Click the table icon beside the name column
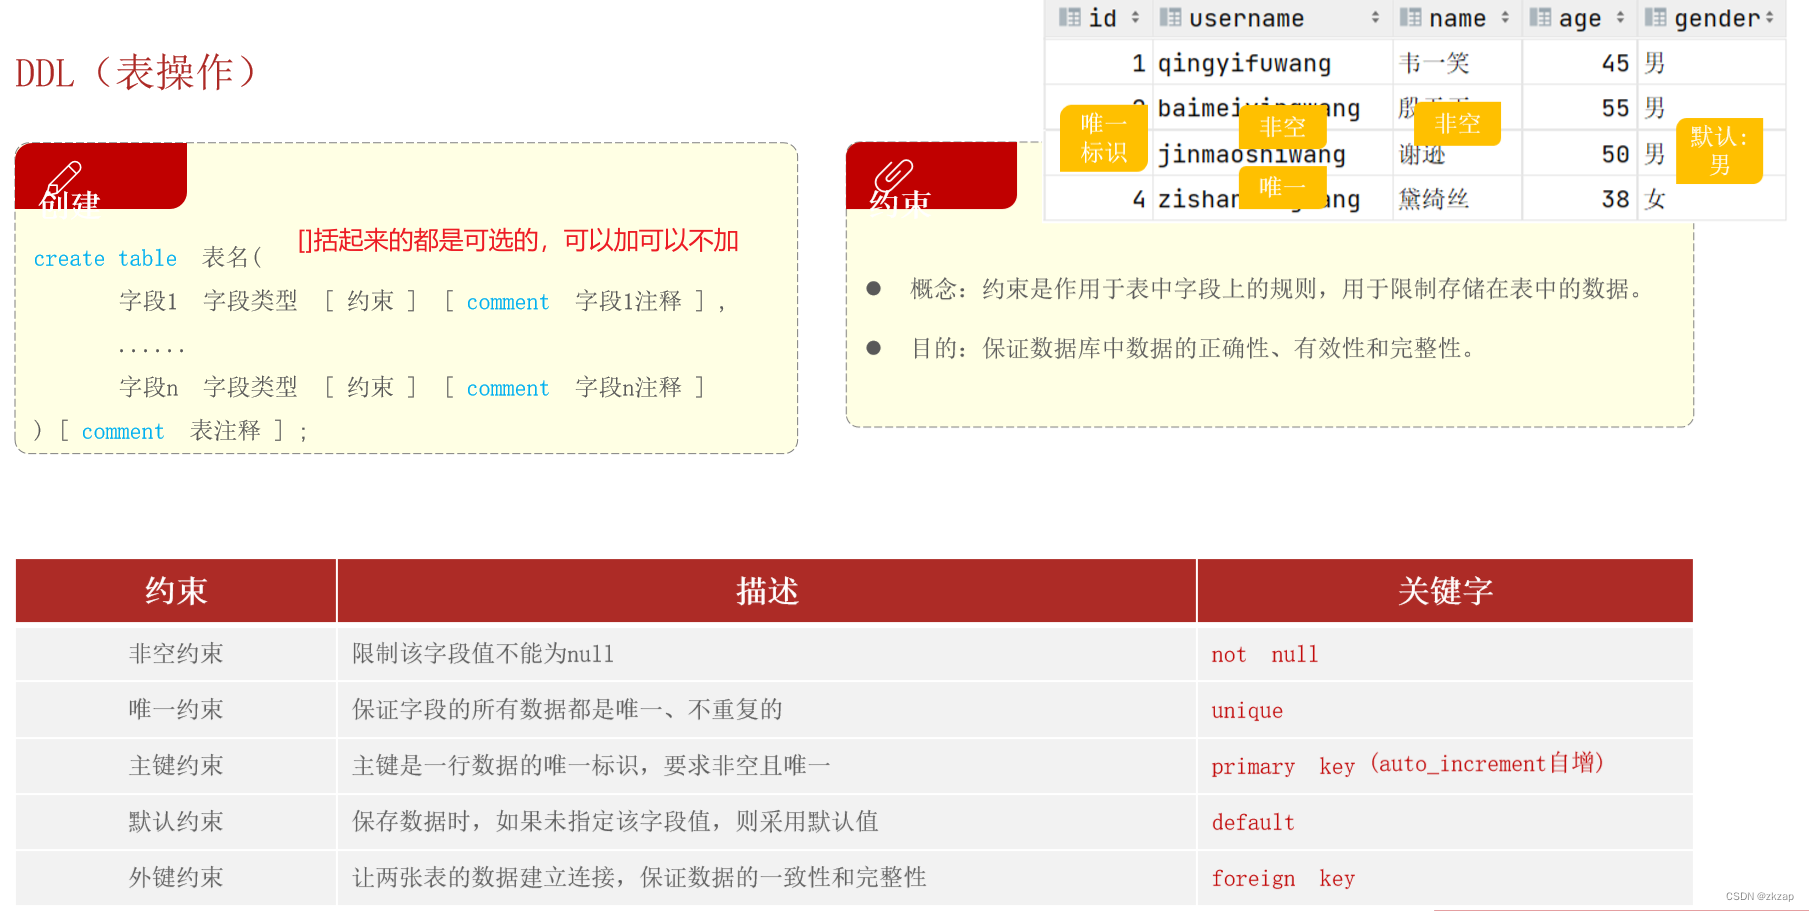This screenshot has width=1809, height=911. pyautogui.click(x=1409, y=17)
